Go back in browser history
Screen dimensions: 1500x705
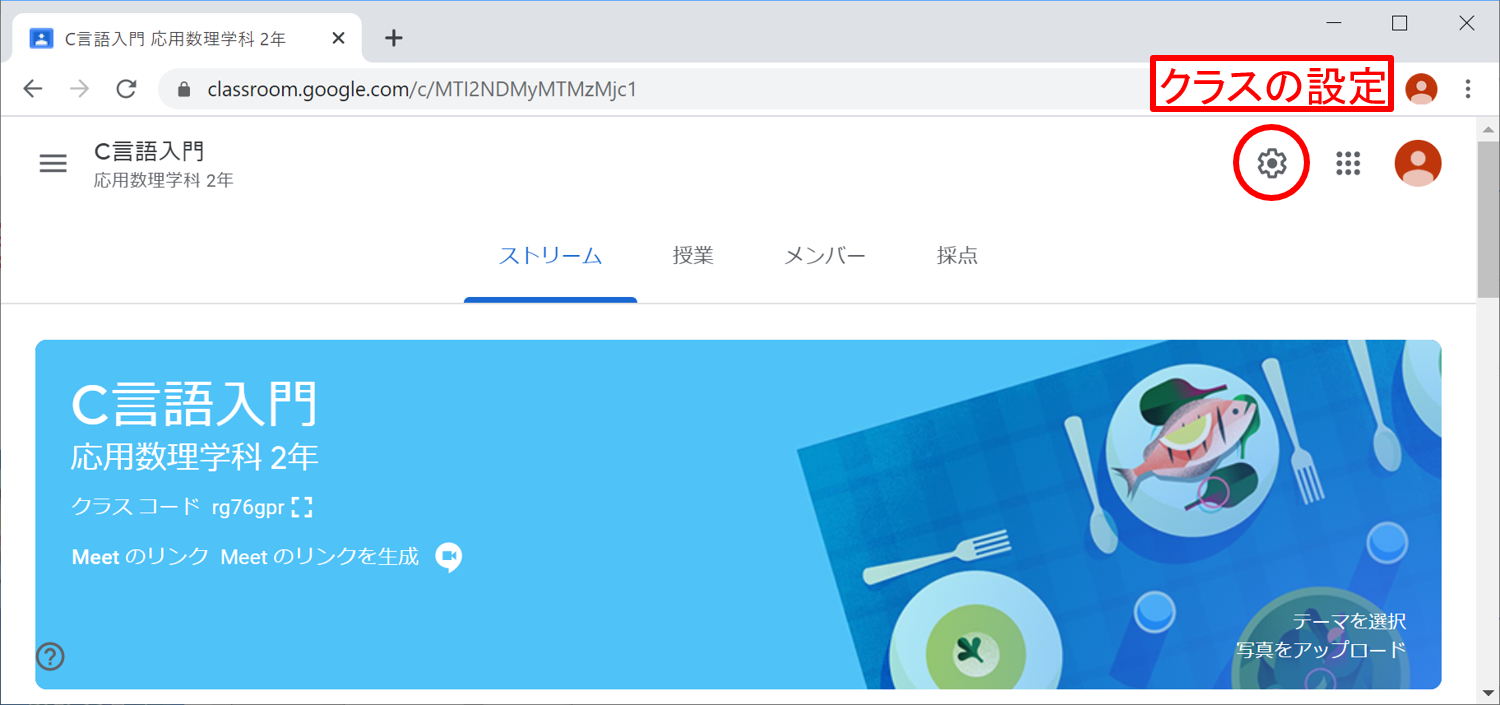click(x=33, y=89)
